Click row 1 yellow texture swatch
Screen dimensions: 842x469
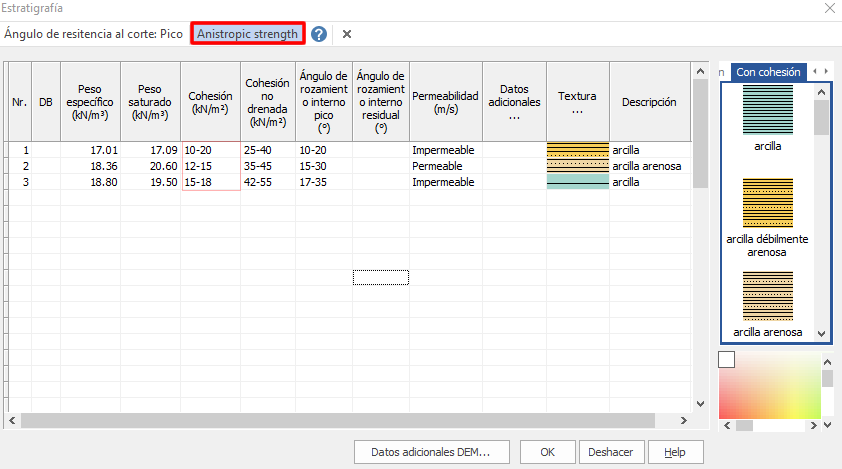tap(577, 150)
